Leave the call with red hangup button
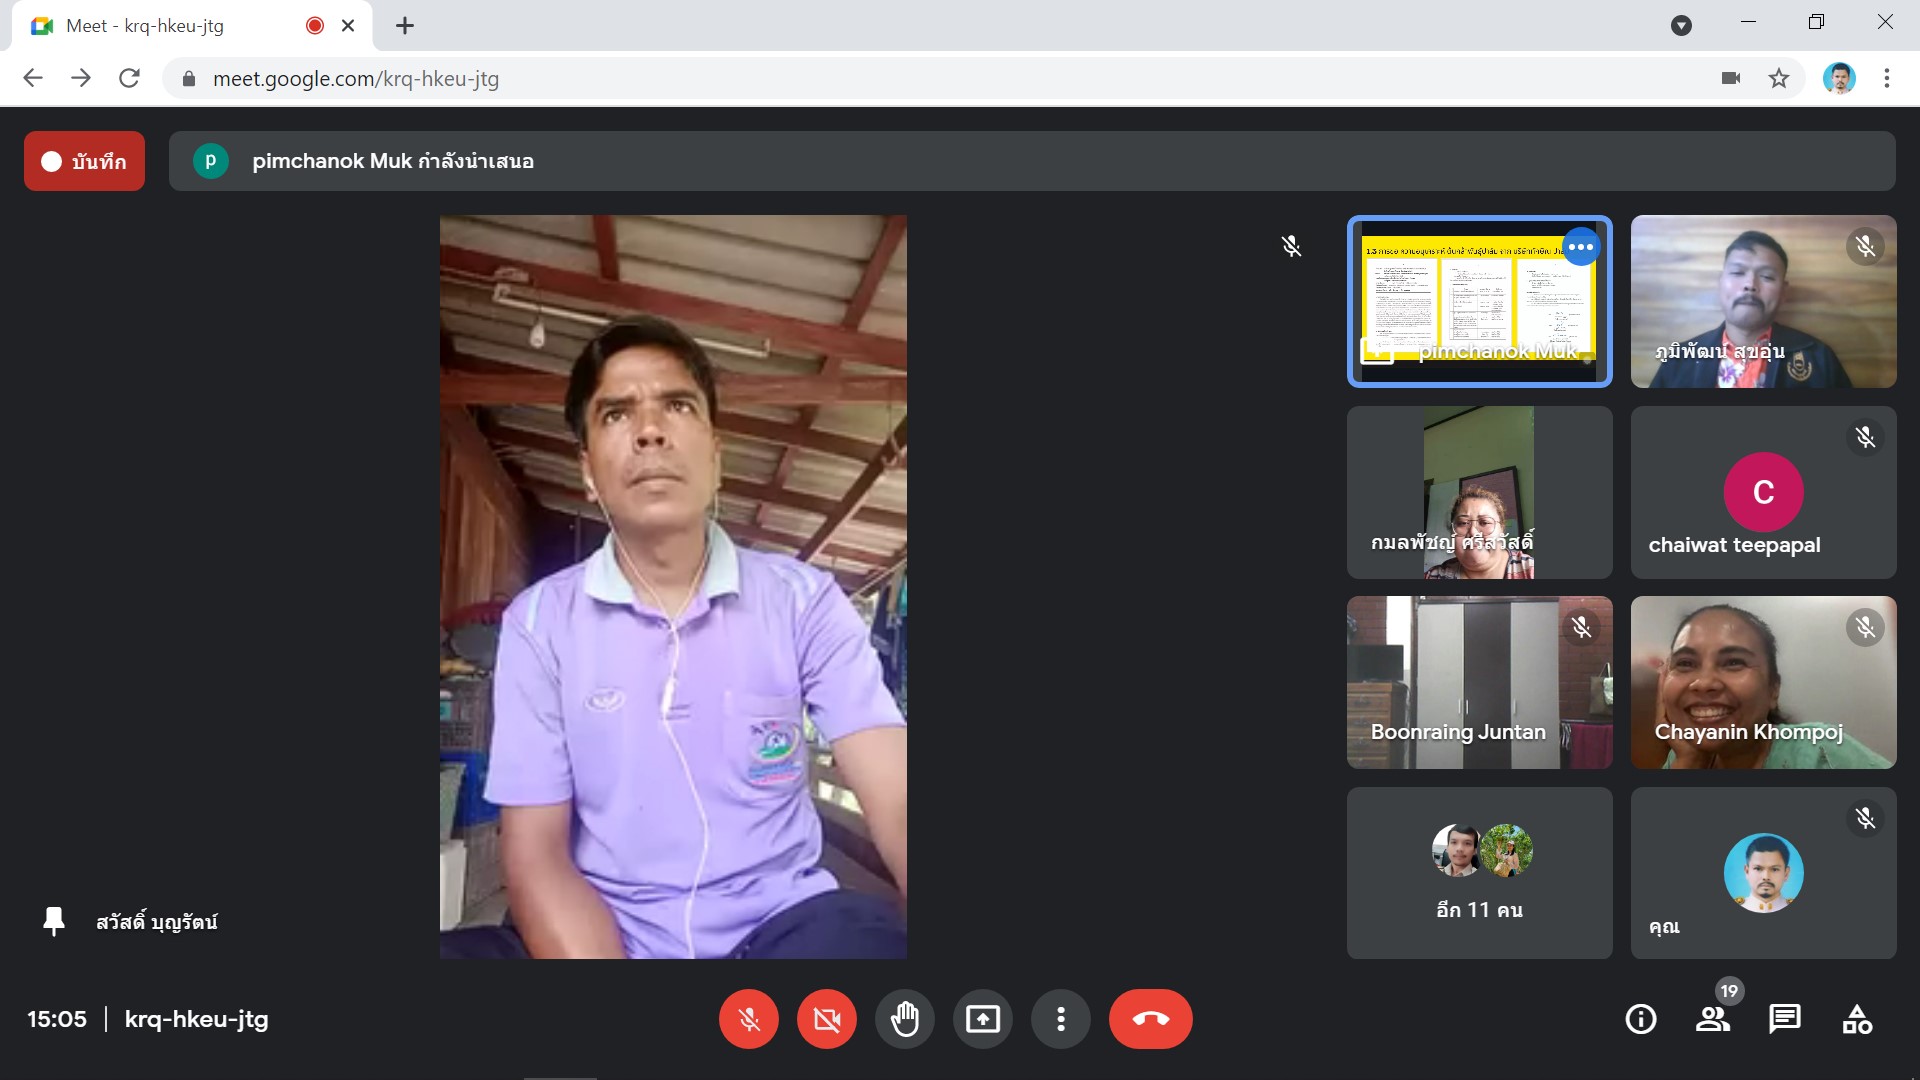This screenshot has height=1080, width=1920. coord(1150,1019)
